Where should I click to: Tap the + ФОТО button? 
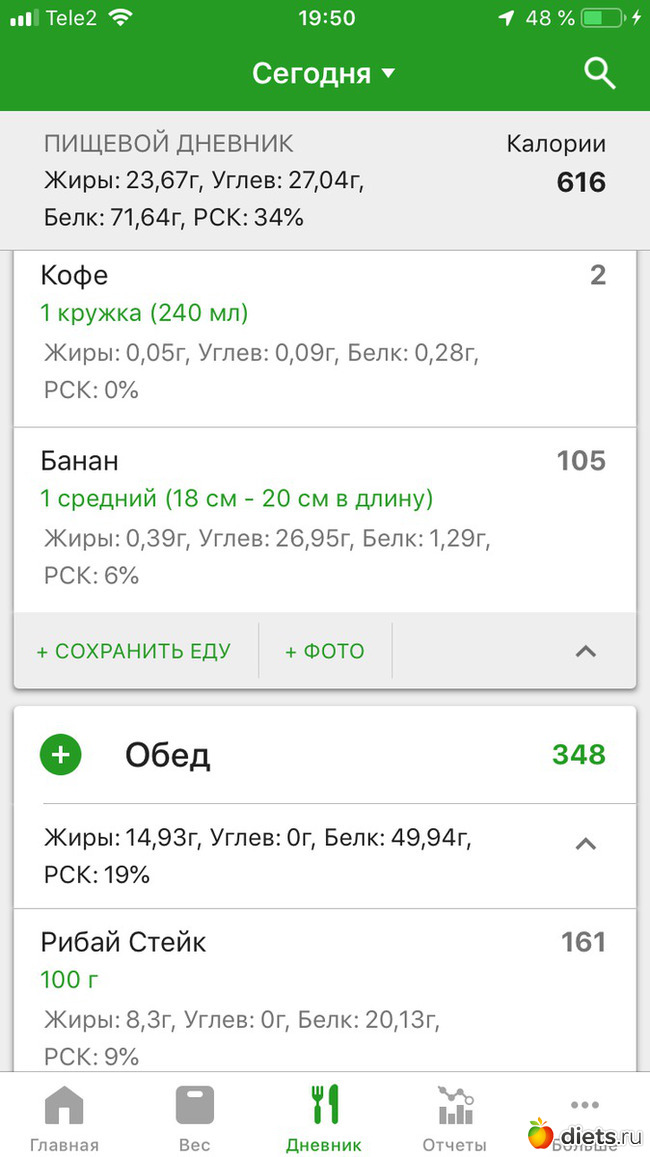point(325,651)
